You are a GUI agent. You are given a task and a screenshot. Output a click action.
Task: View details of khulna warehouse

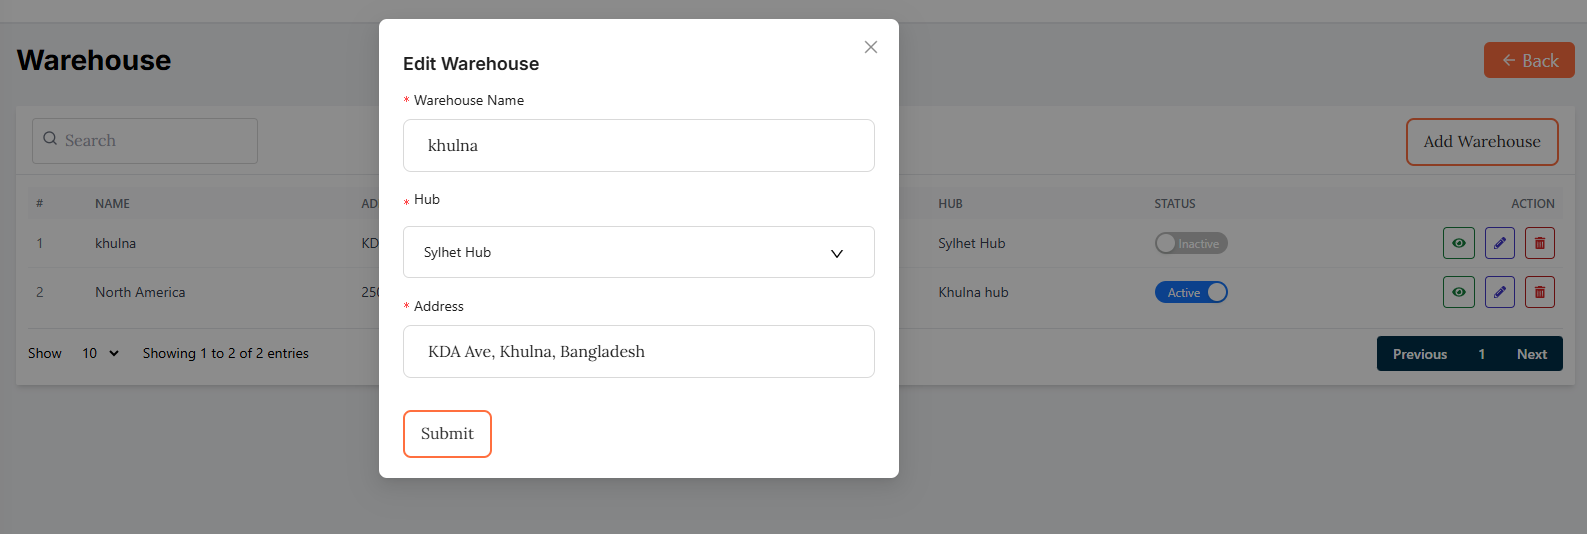point(1458,243)
